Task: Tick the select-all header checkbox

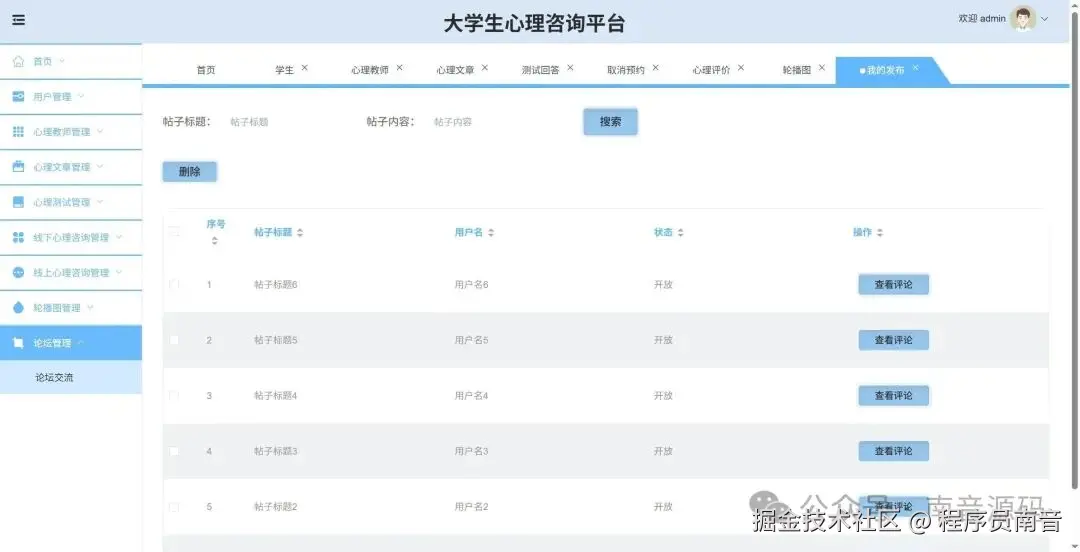Action: coord(174,232)
